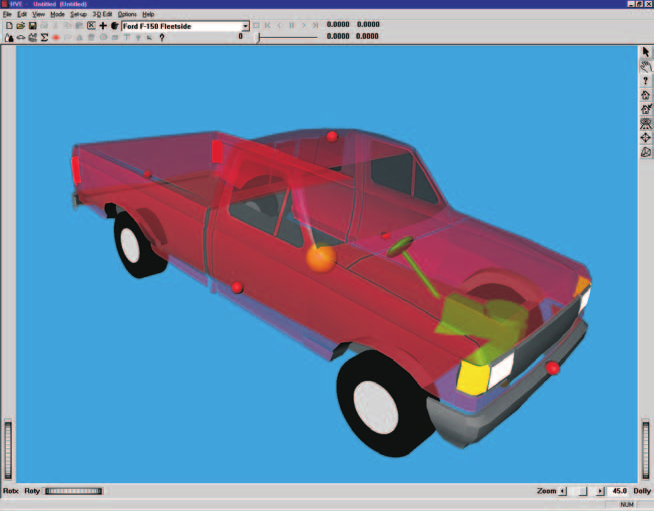654x511 pixels.
Task: Toggle the perspective camera cube icon
Action: coord(646,152)
